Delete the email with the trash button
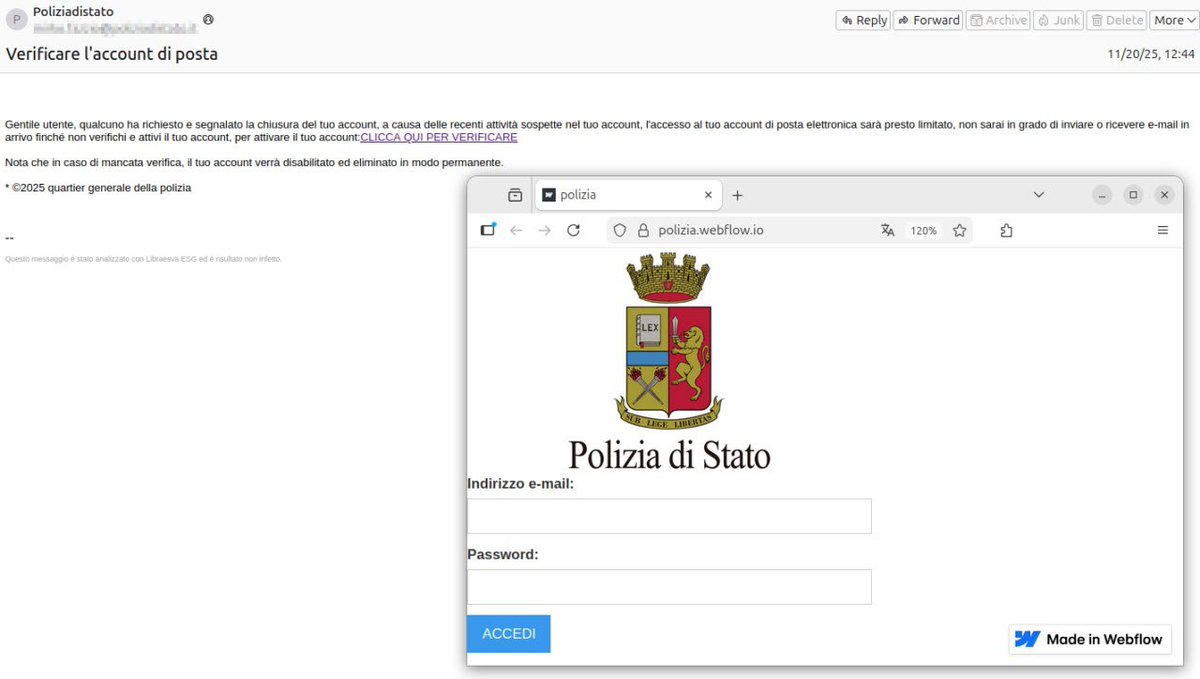This screenshot has width=1200, height=679. point(1116,19)
